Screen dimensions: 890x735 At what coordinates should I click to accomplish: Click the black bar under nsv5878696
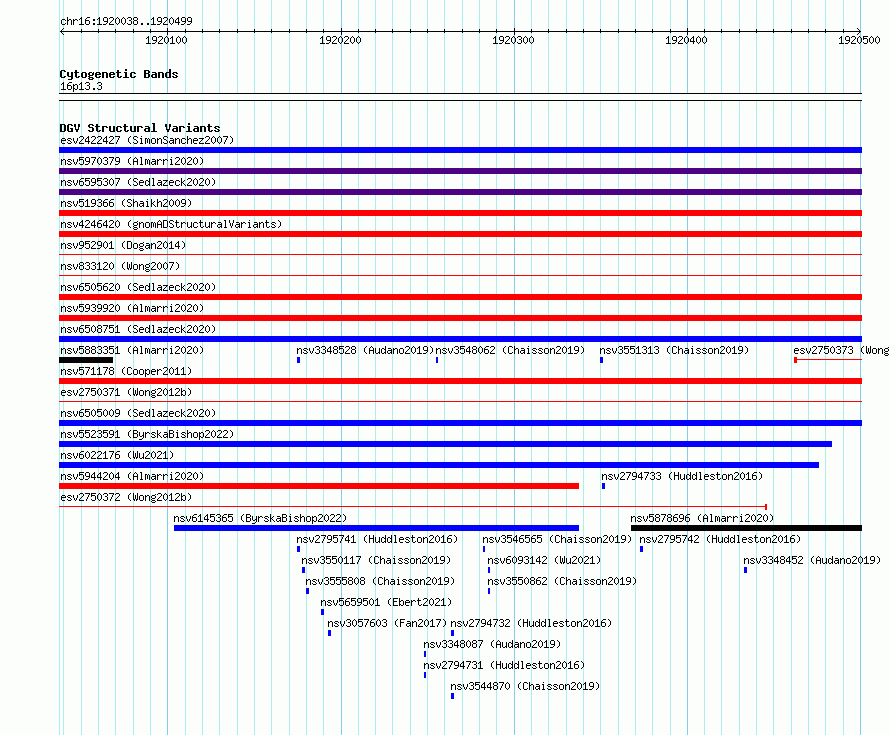click(x=746, y=528)
